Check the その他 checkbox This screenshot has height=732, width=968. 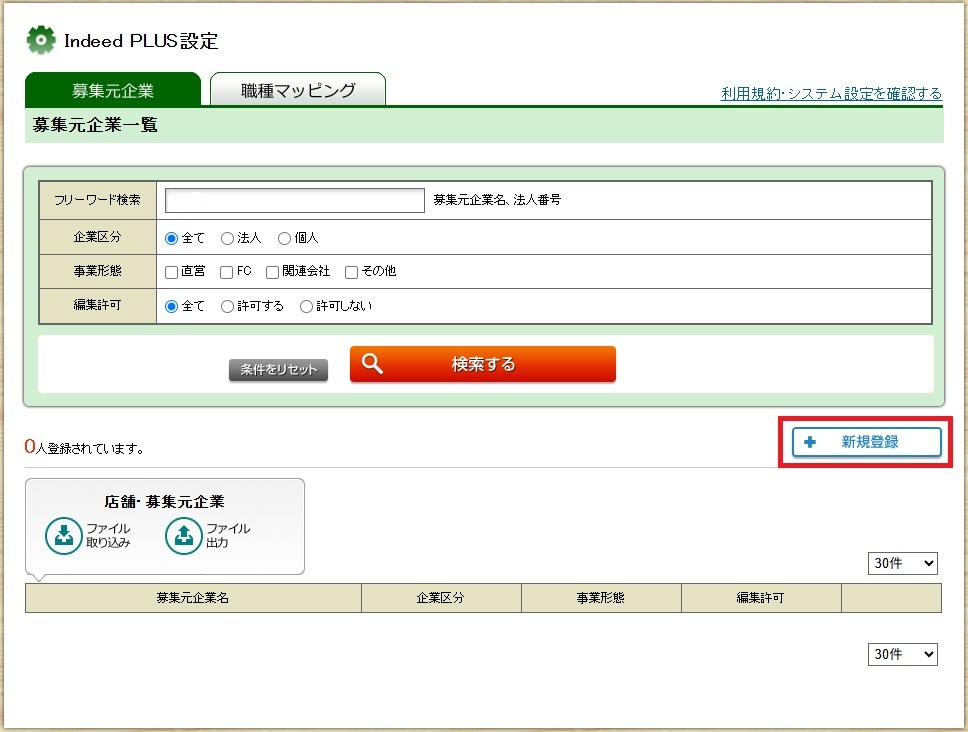click(x=351, y=272)
